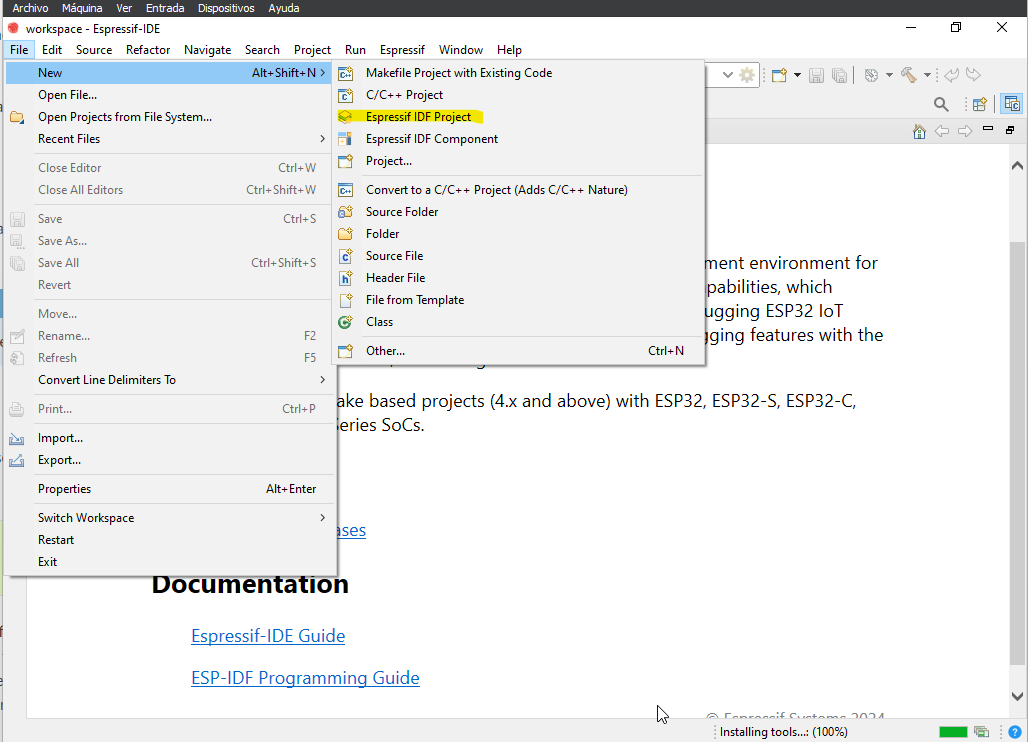
Task: Click the Home icon in welcome page toolbar
Action: click(919, 132)
